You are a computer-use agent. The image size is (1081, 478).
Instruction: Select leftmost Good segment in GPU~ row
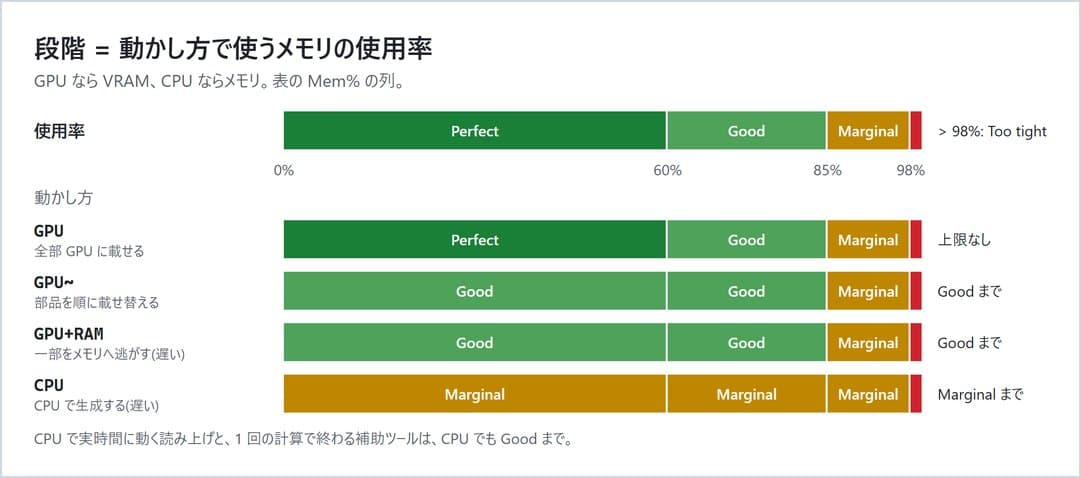474,291
